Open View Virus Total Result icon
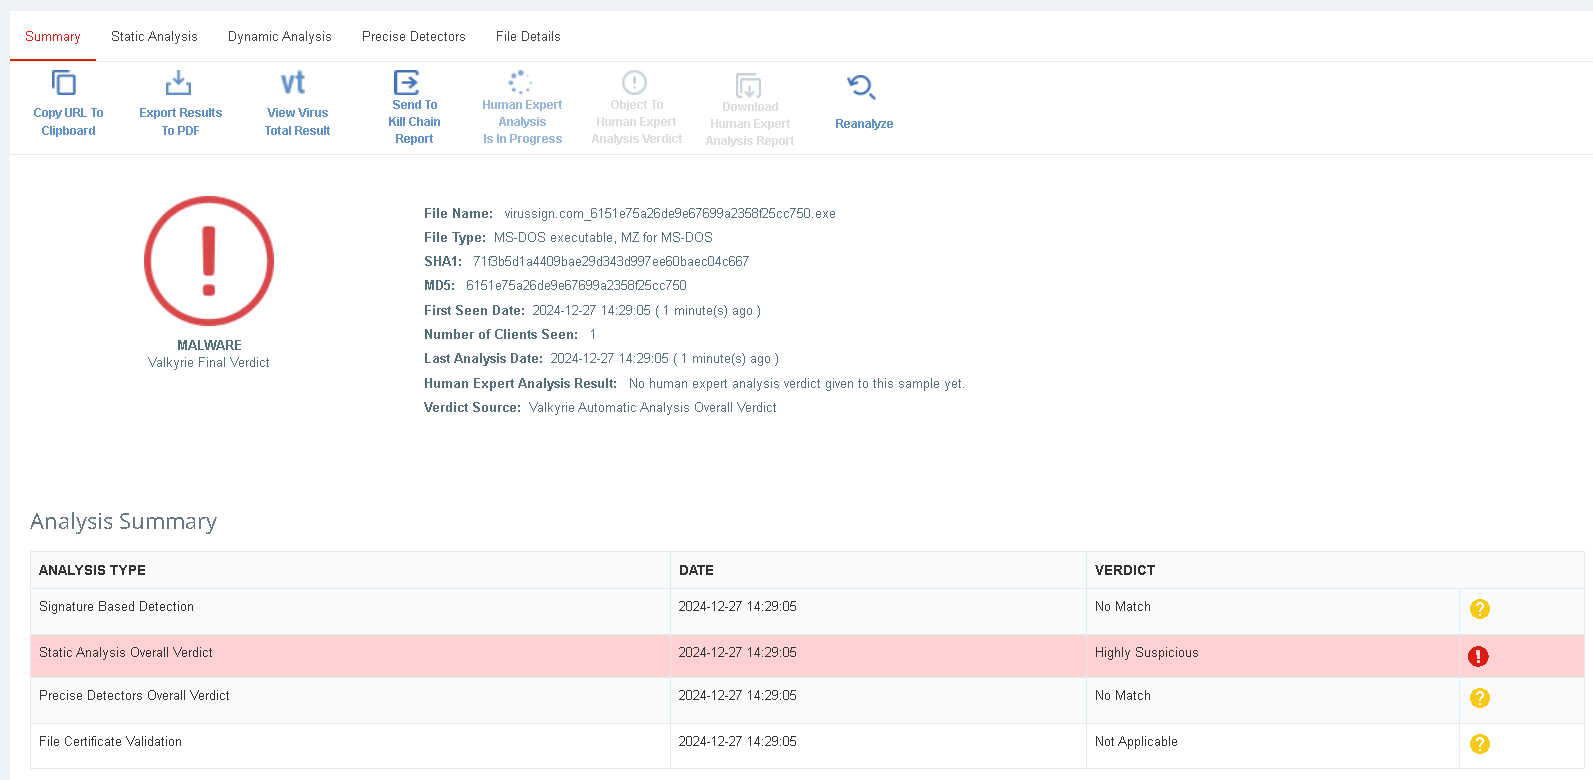This screenshot has height=780, width=1593. tap(293, 82)
